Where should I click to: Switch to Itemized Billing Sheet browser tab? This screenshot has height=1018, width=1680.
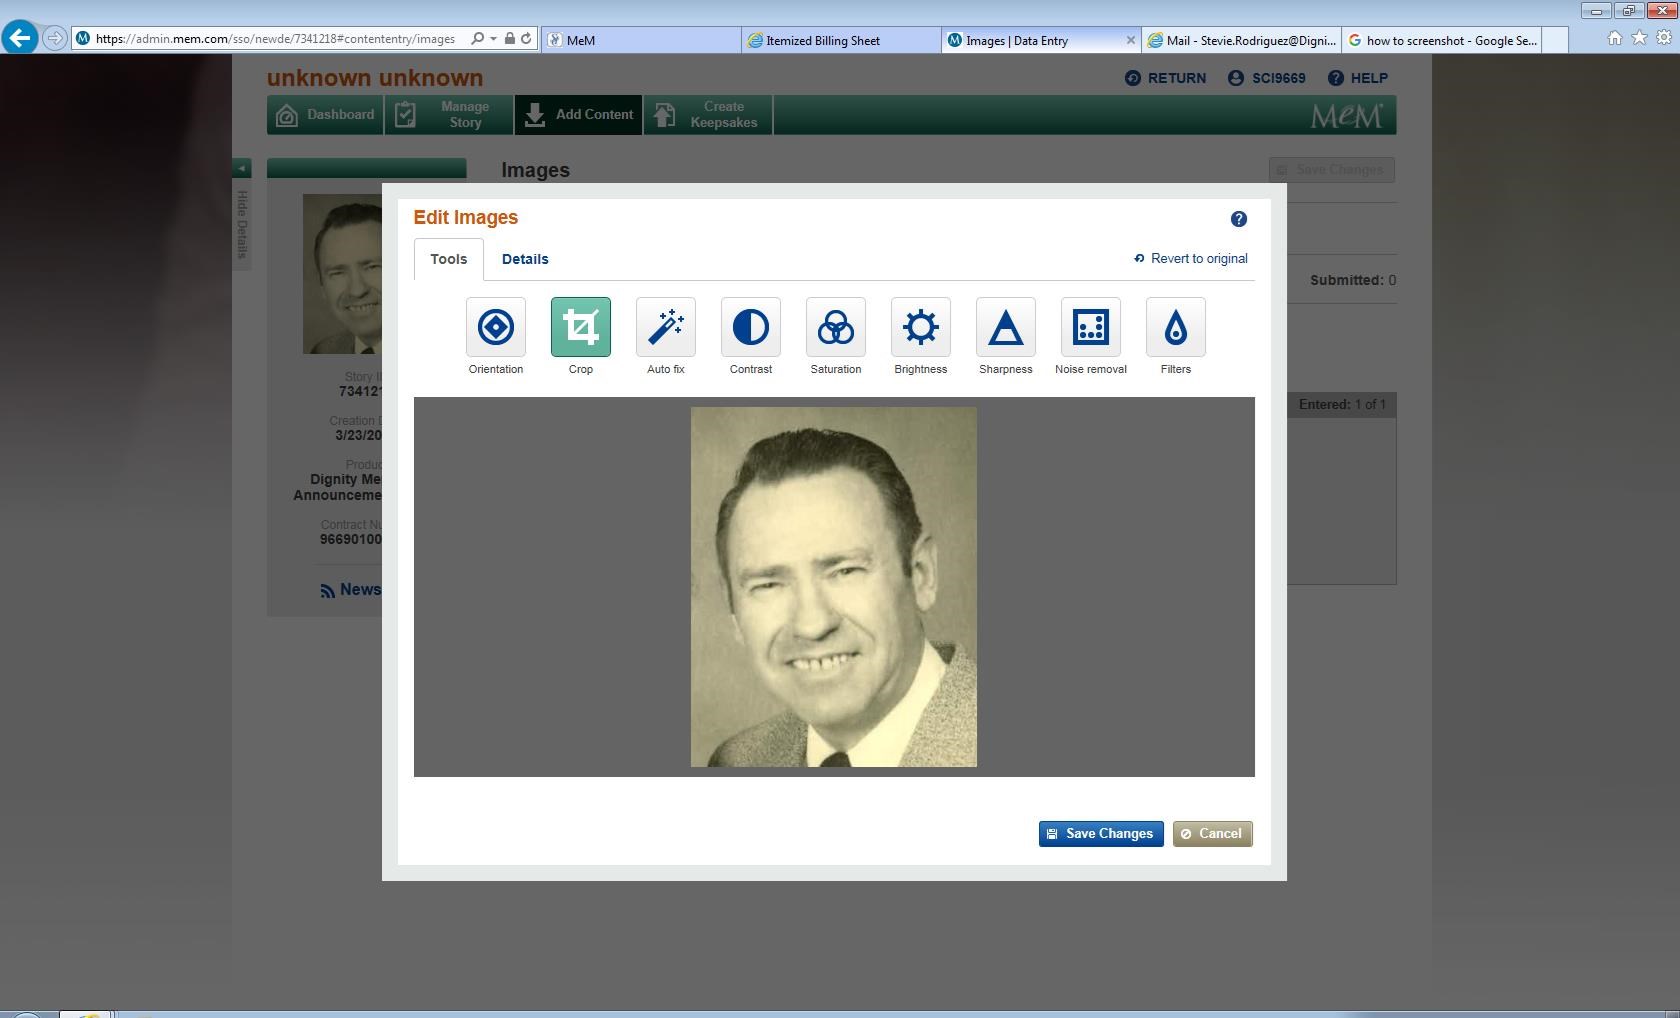[823, 40]
